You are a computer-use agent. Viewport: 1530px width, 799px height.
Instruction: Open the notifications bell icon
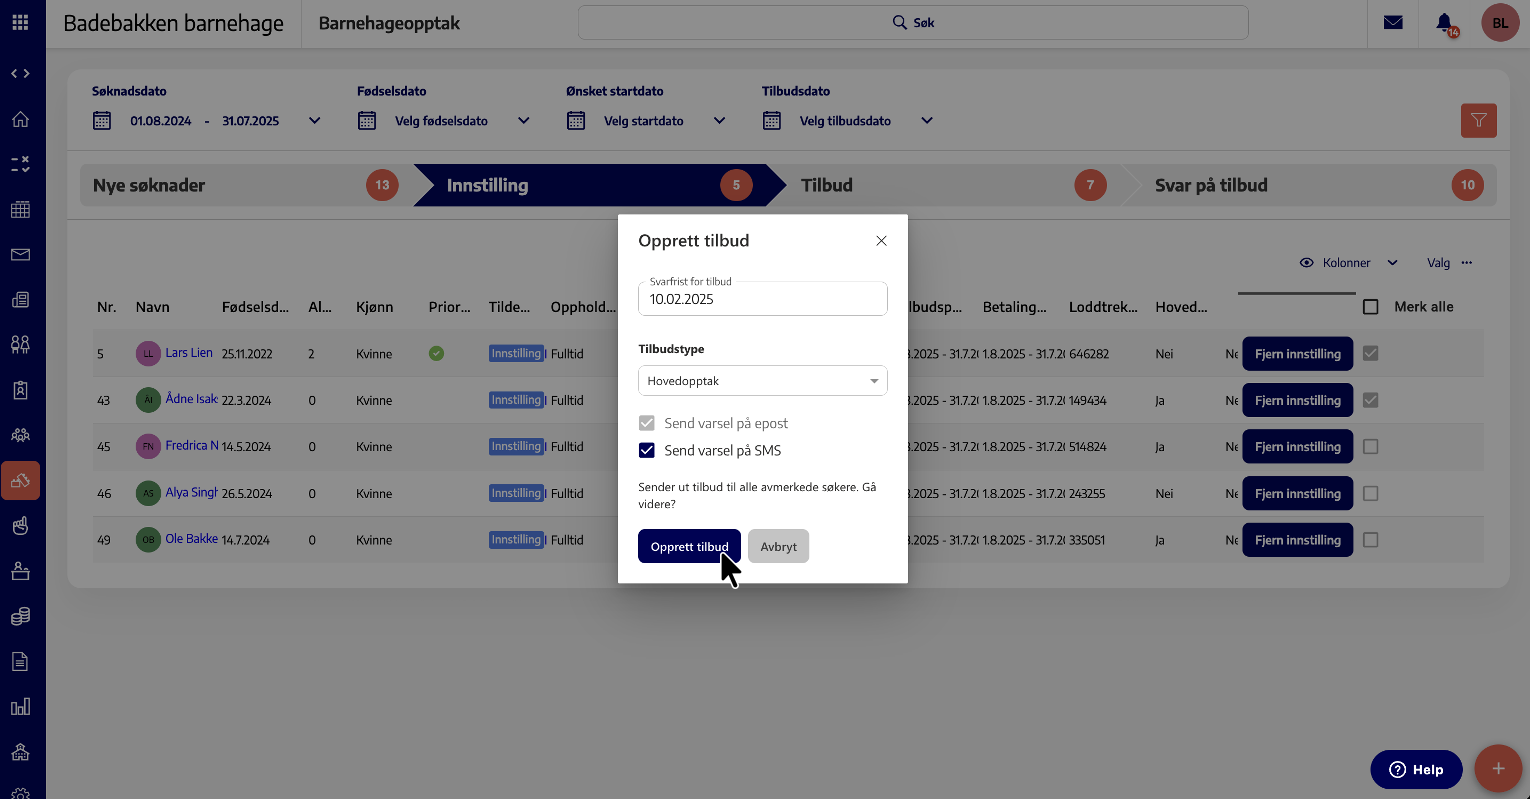[x=1444, y=22]
